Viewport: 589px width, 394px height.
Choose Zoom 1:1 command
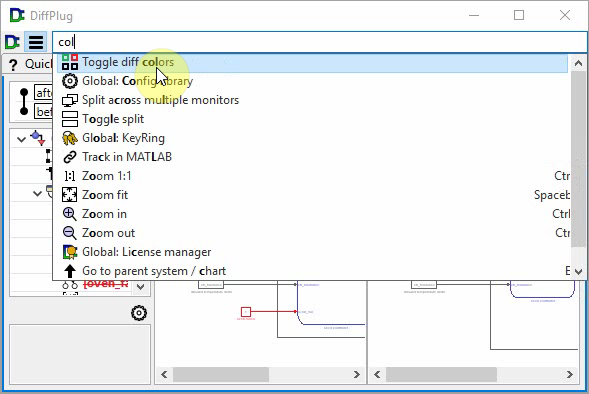[x=312, y=176]
